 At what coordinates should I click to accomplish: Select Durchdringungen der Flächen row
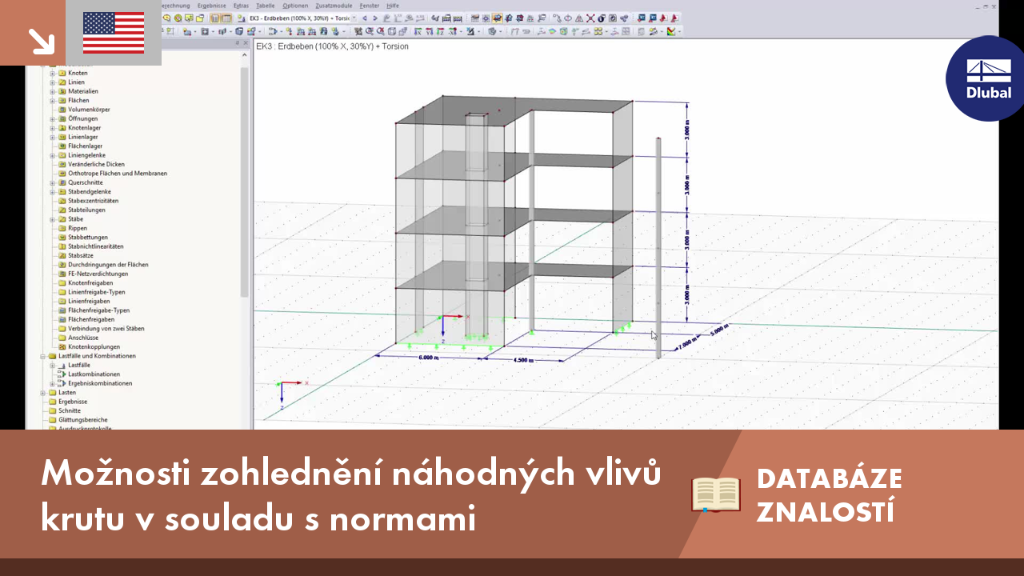108,265
